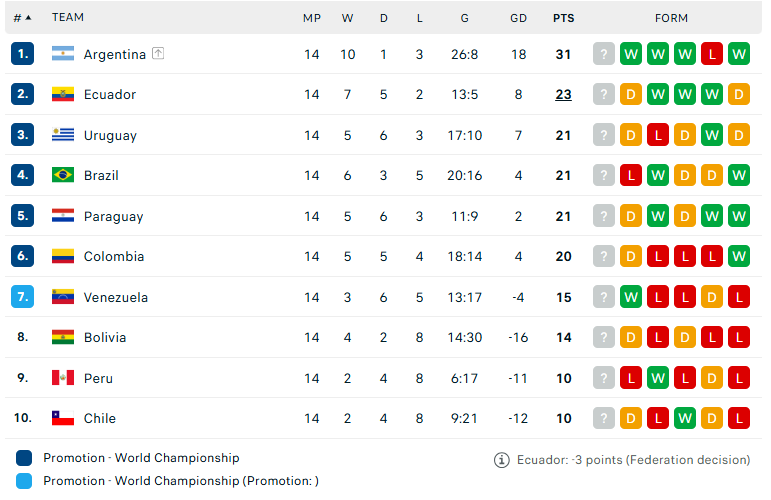Click dark blue World Championship legend swatch

coord(24,458)
